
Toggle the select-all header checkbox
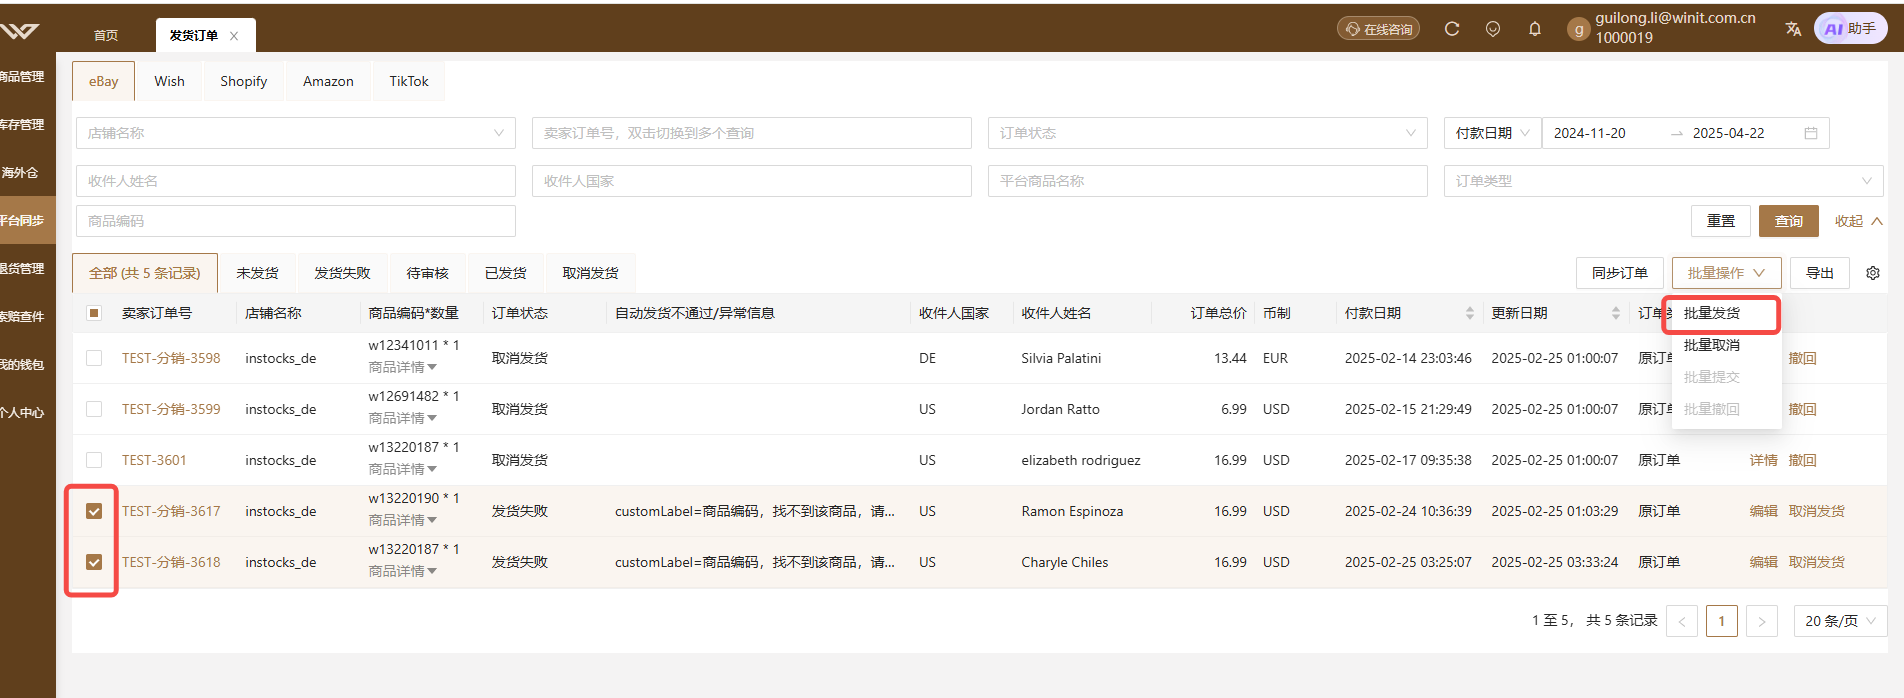94,313
